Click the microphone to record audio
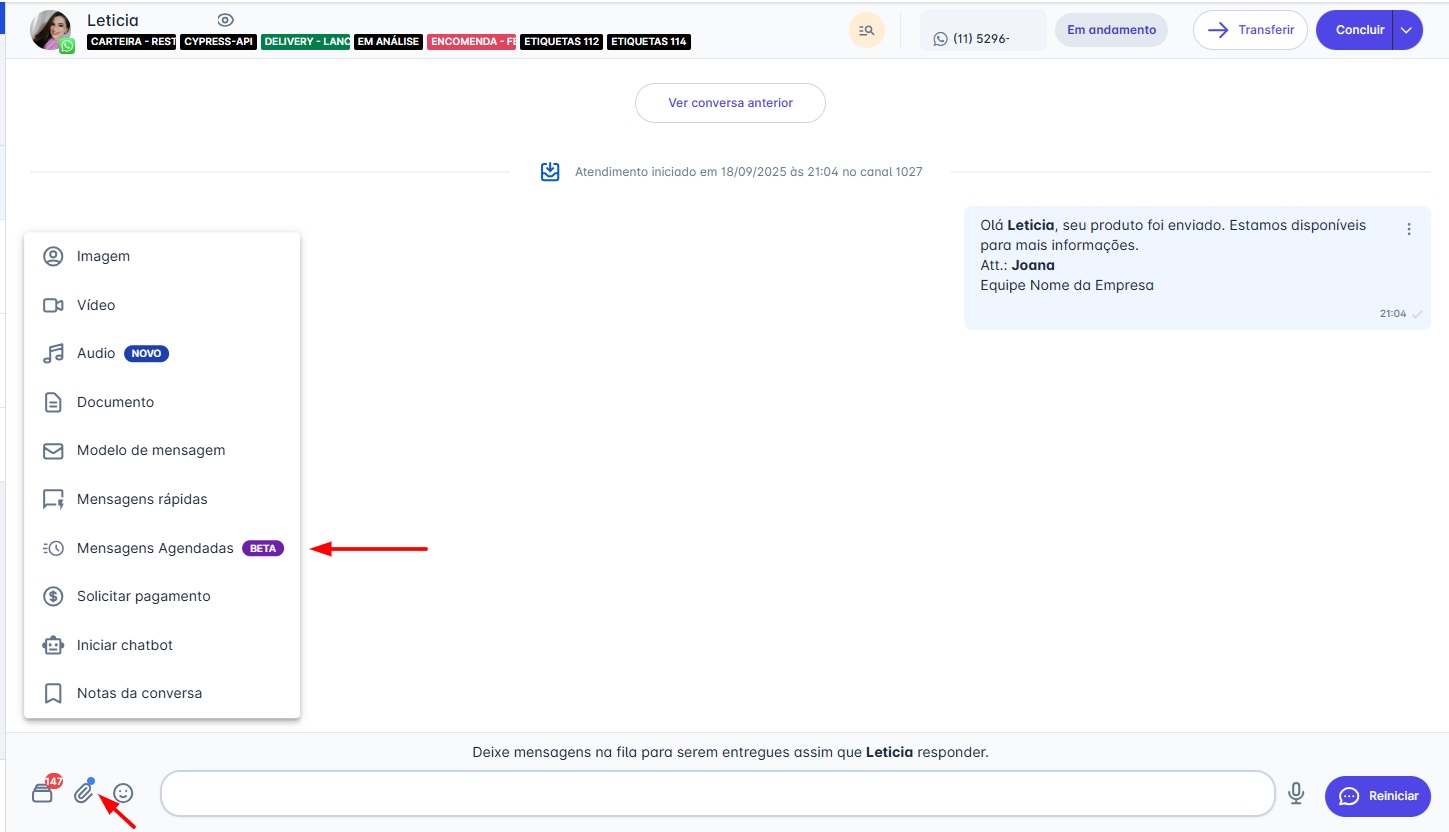Image resolution: width=1449 pixels, height=832 pixels. 1296,794
